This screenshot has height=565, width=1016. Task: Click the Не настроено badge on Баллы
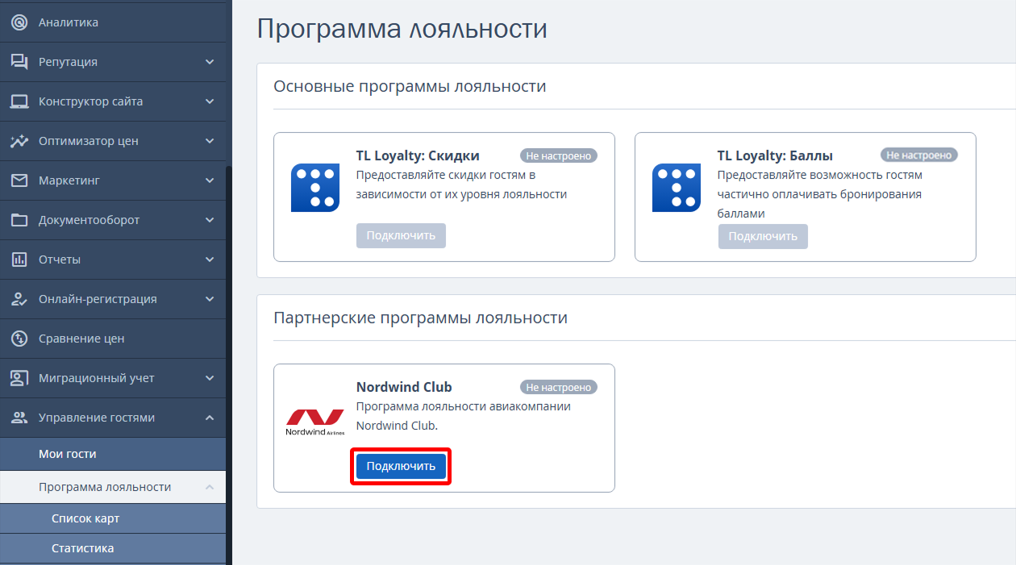[919, 156]
